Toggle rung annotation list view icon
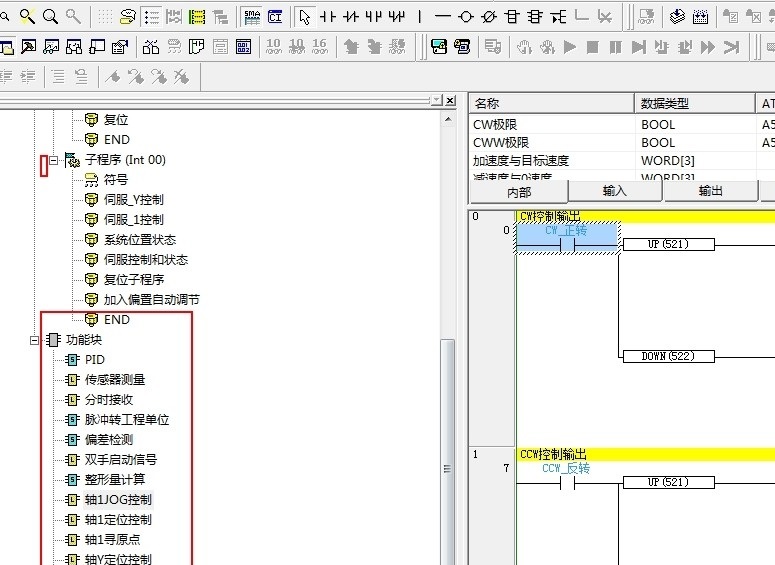The width and height of the screenshot is (775, 565). click(x=151, y=17)
